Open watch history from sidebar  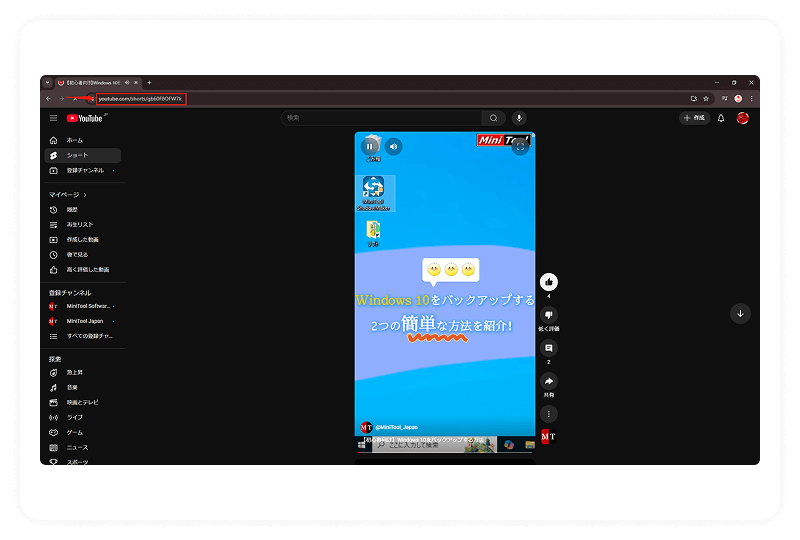point(83,210)
